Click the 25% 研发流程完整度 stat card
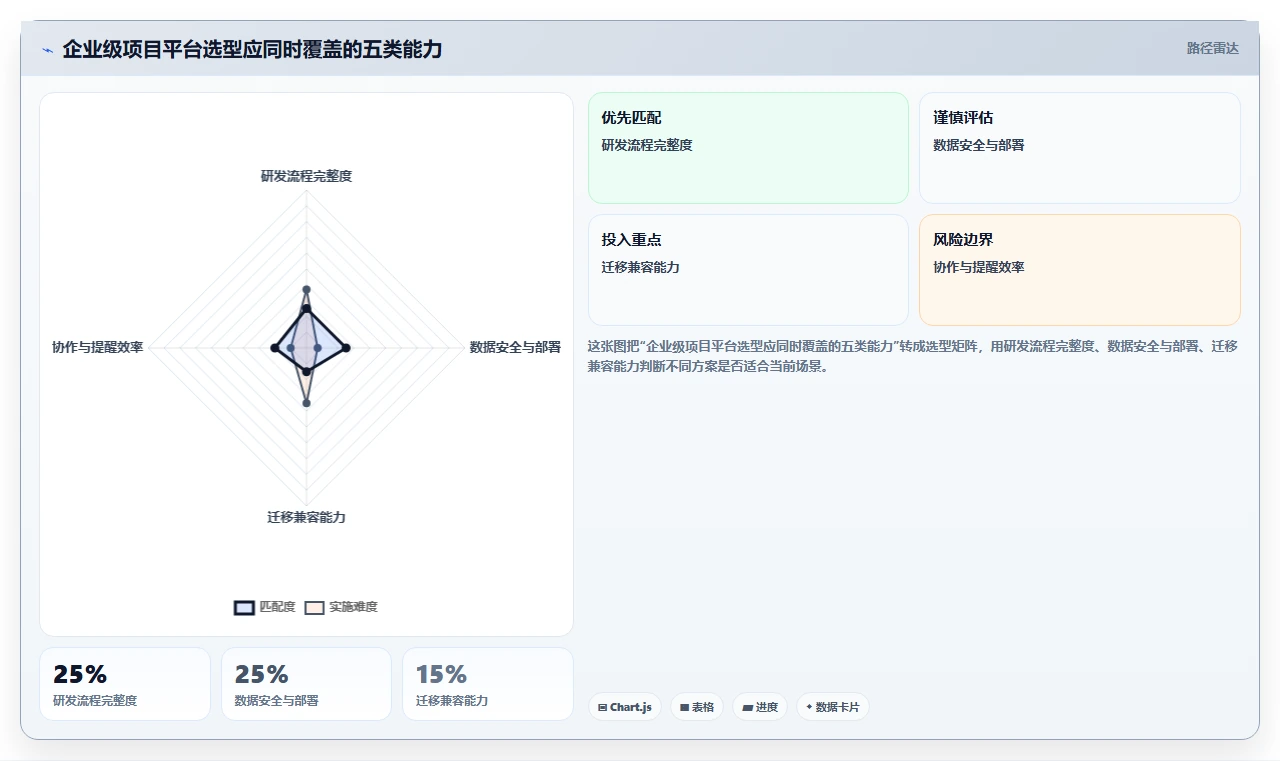Viewport: 1280px width, 761px height. click(125, 684)
